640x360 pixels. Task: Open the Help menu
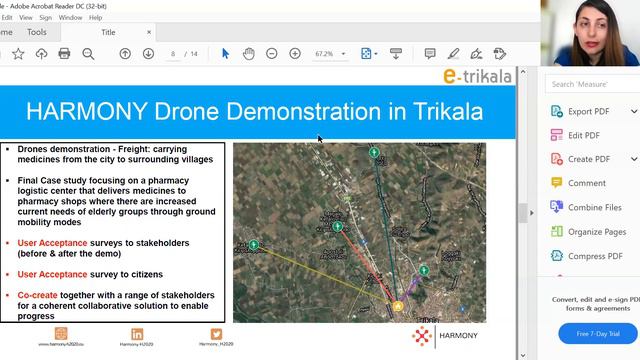[x=96, y=18]
